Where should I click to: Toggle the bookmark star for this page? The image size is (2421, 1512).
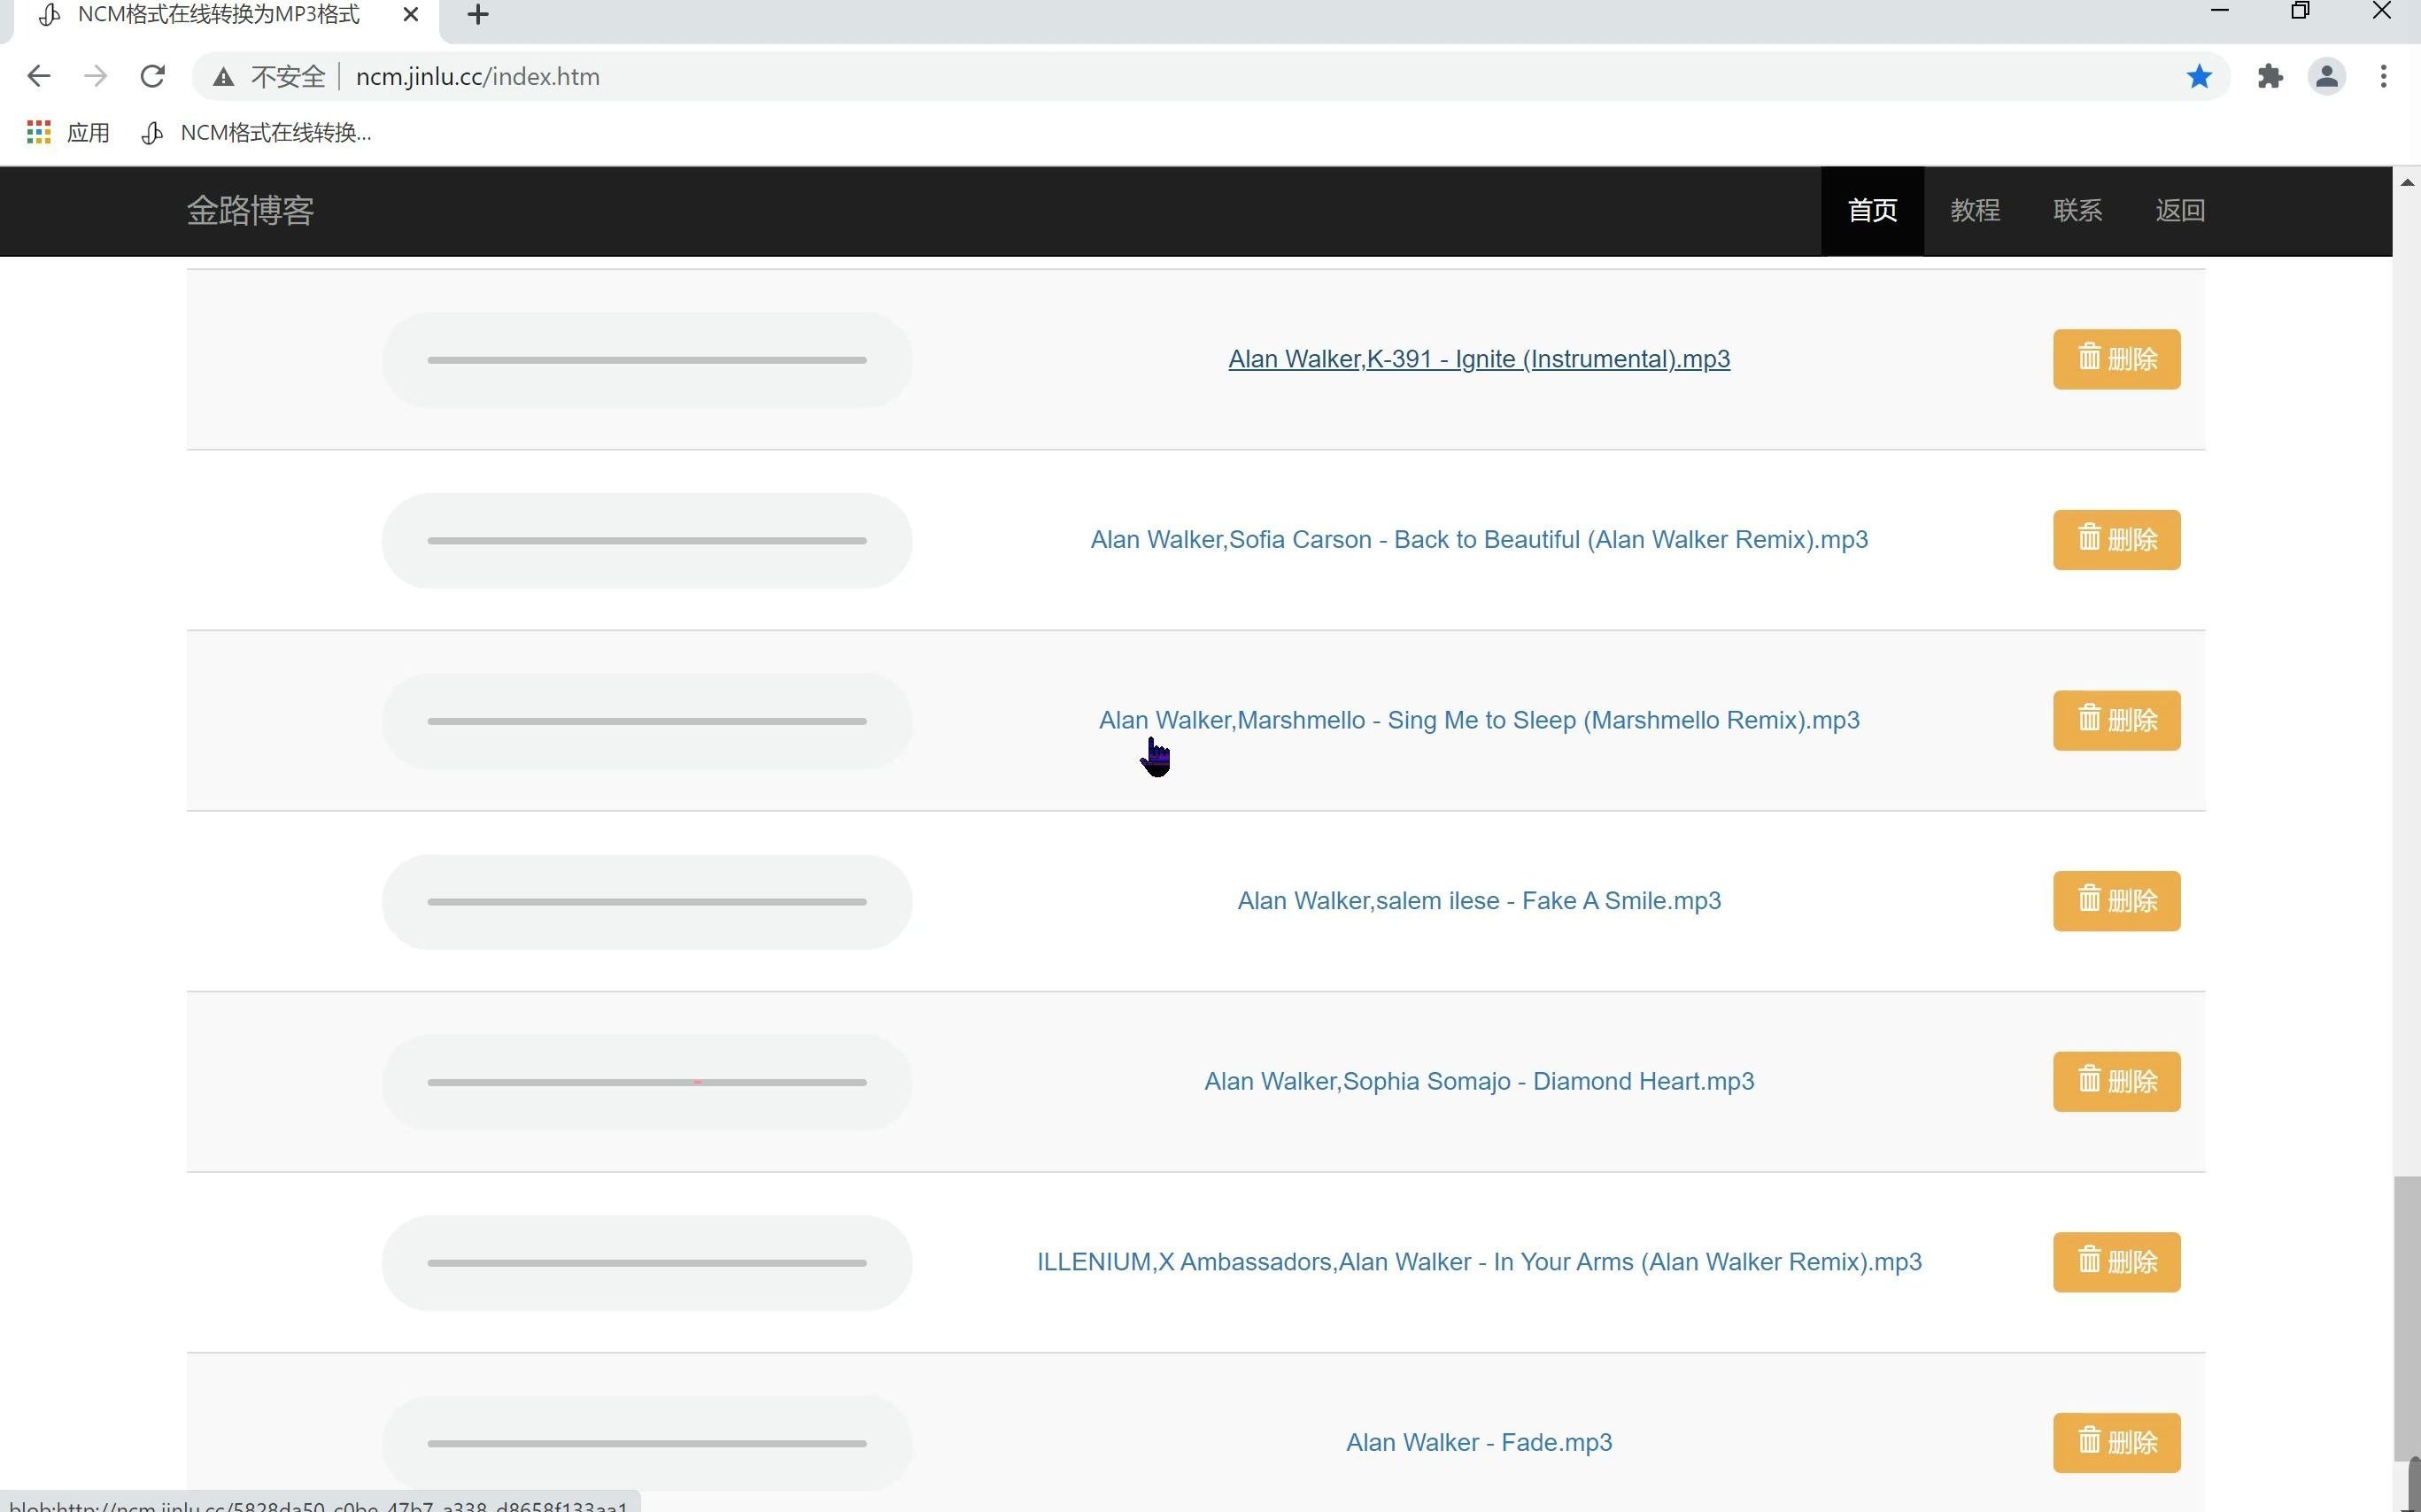2198,77
